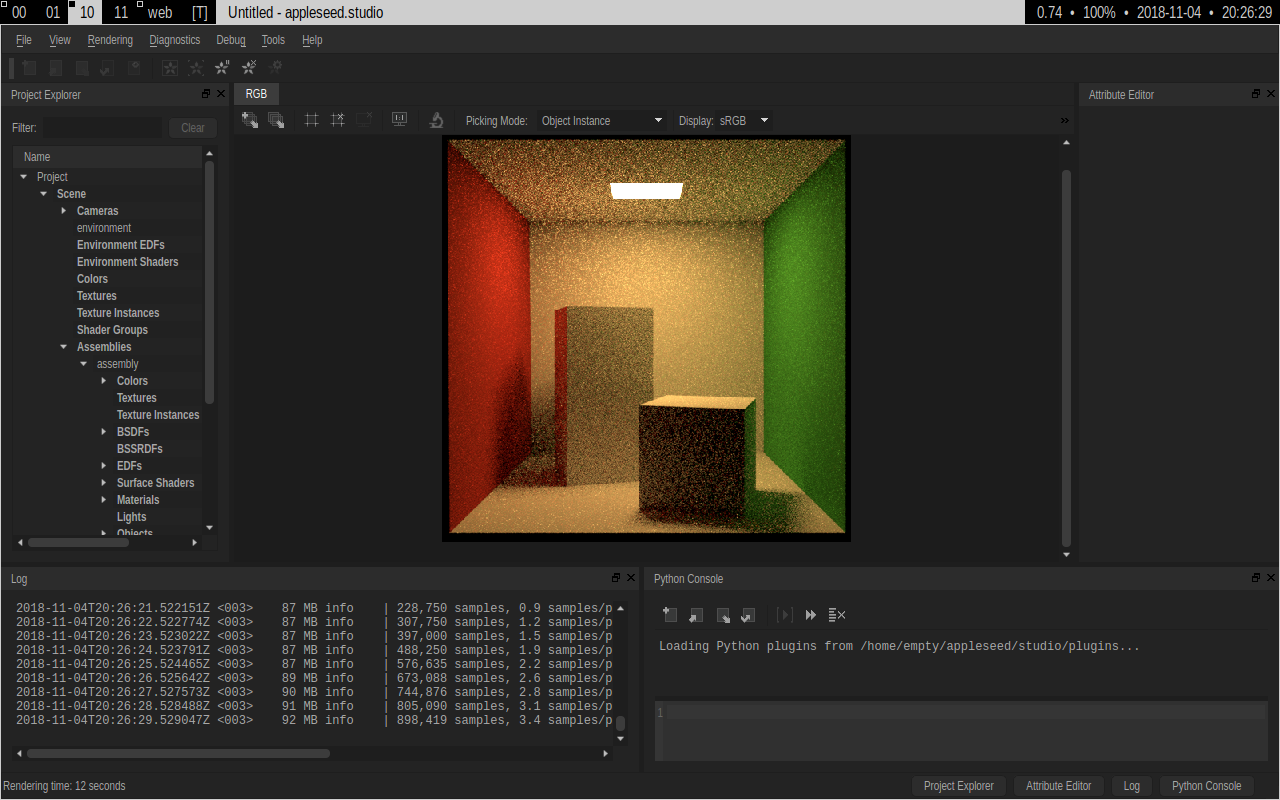Viewport: 1280px width, 800px height.
Task: Float the Project Explorer panel
Action: coord(206,94)
